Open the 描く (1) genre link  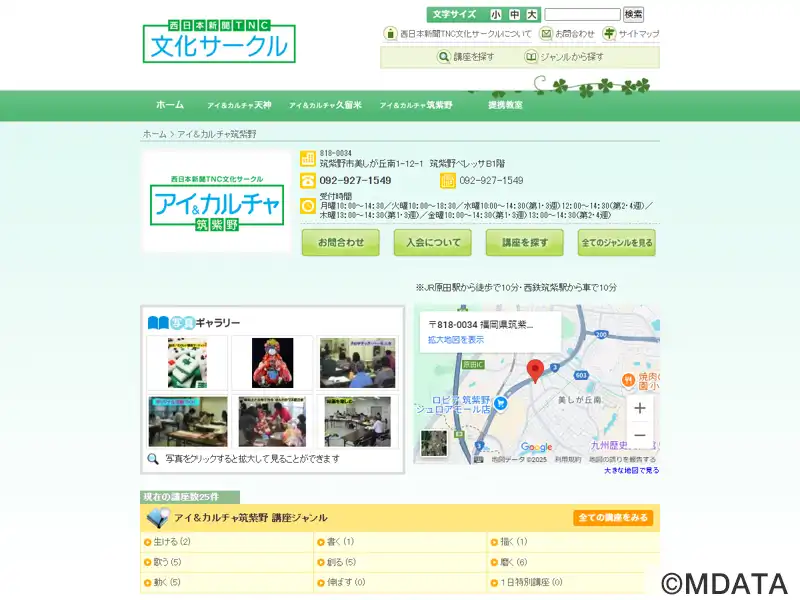tap(514, 542)
